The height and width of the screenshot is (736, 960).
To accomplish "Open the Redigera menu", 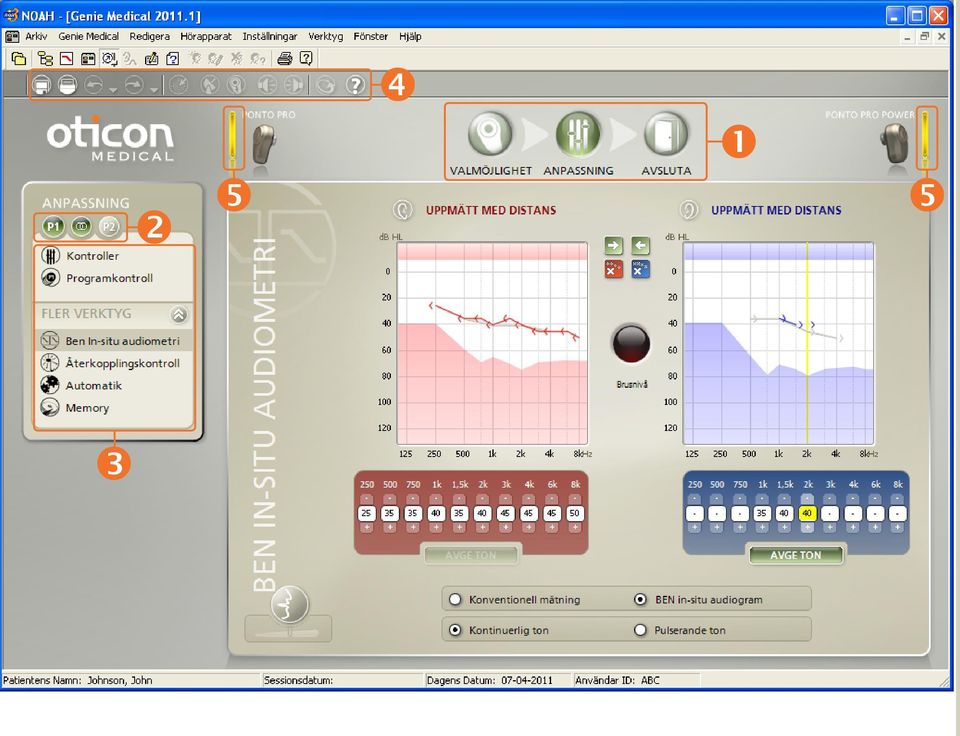I will click(x=149, y=37).
